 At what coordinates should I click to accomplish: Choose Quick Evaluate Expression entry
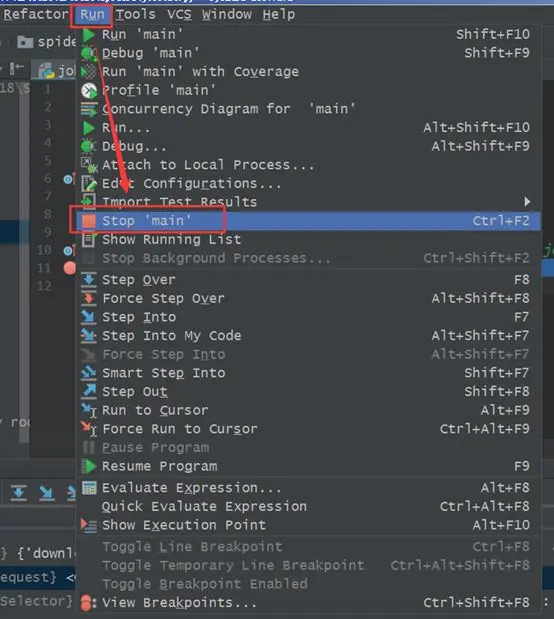[x=308, y=506]
